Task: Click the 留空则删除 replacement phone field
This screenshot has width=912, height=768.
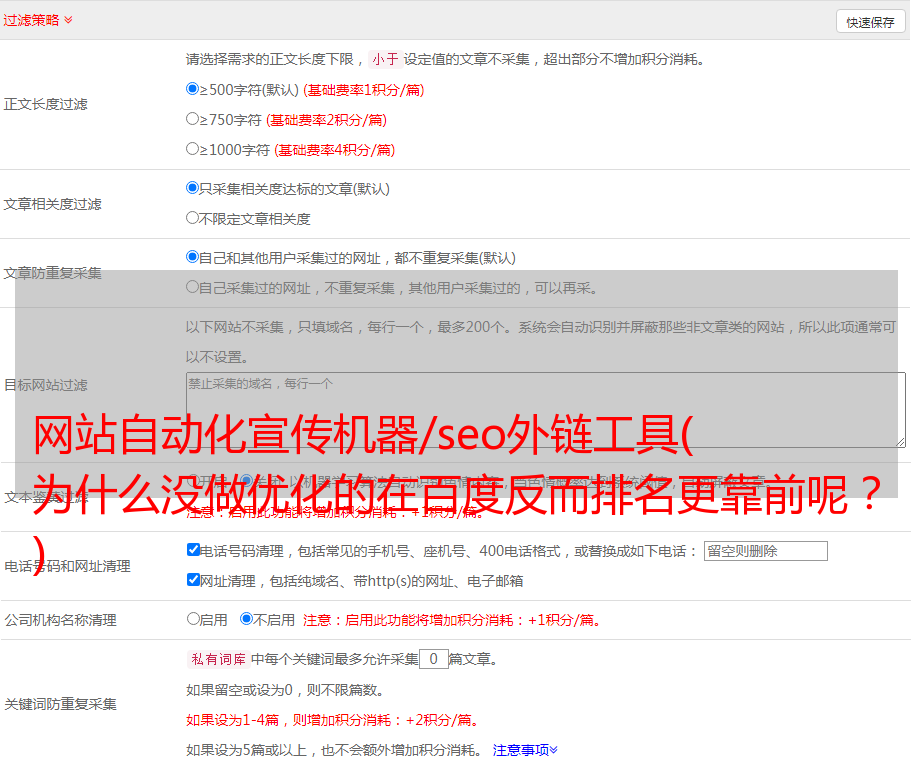Action: coord(765,551)
